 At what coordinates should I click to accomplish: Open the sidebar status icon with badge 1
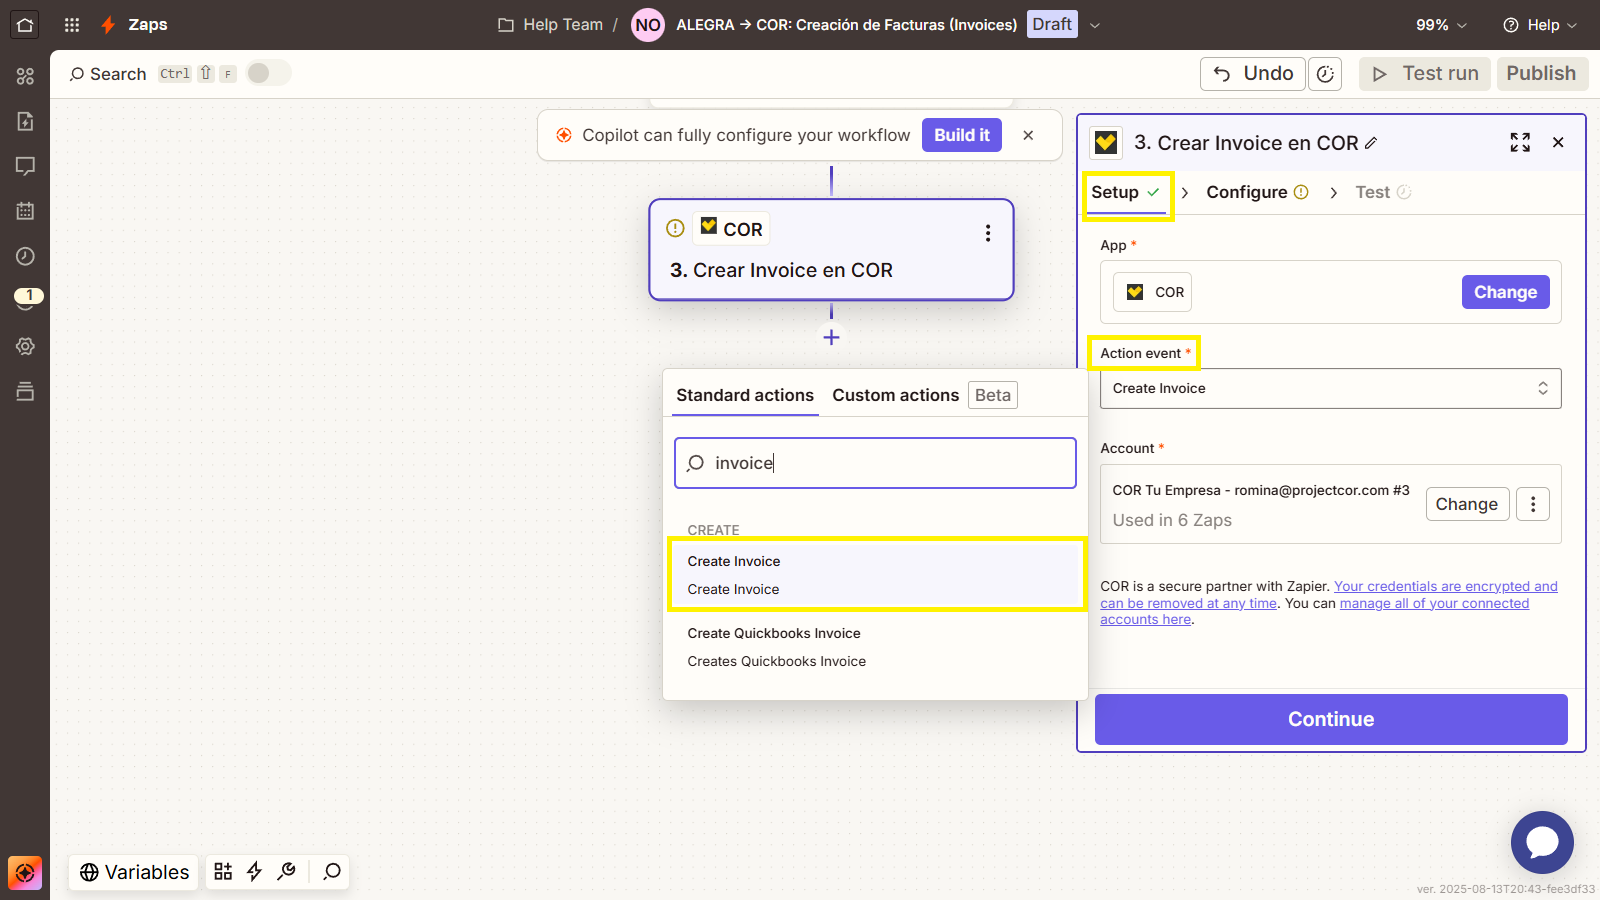tap(28, 298)
